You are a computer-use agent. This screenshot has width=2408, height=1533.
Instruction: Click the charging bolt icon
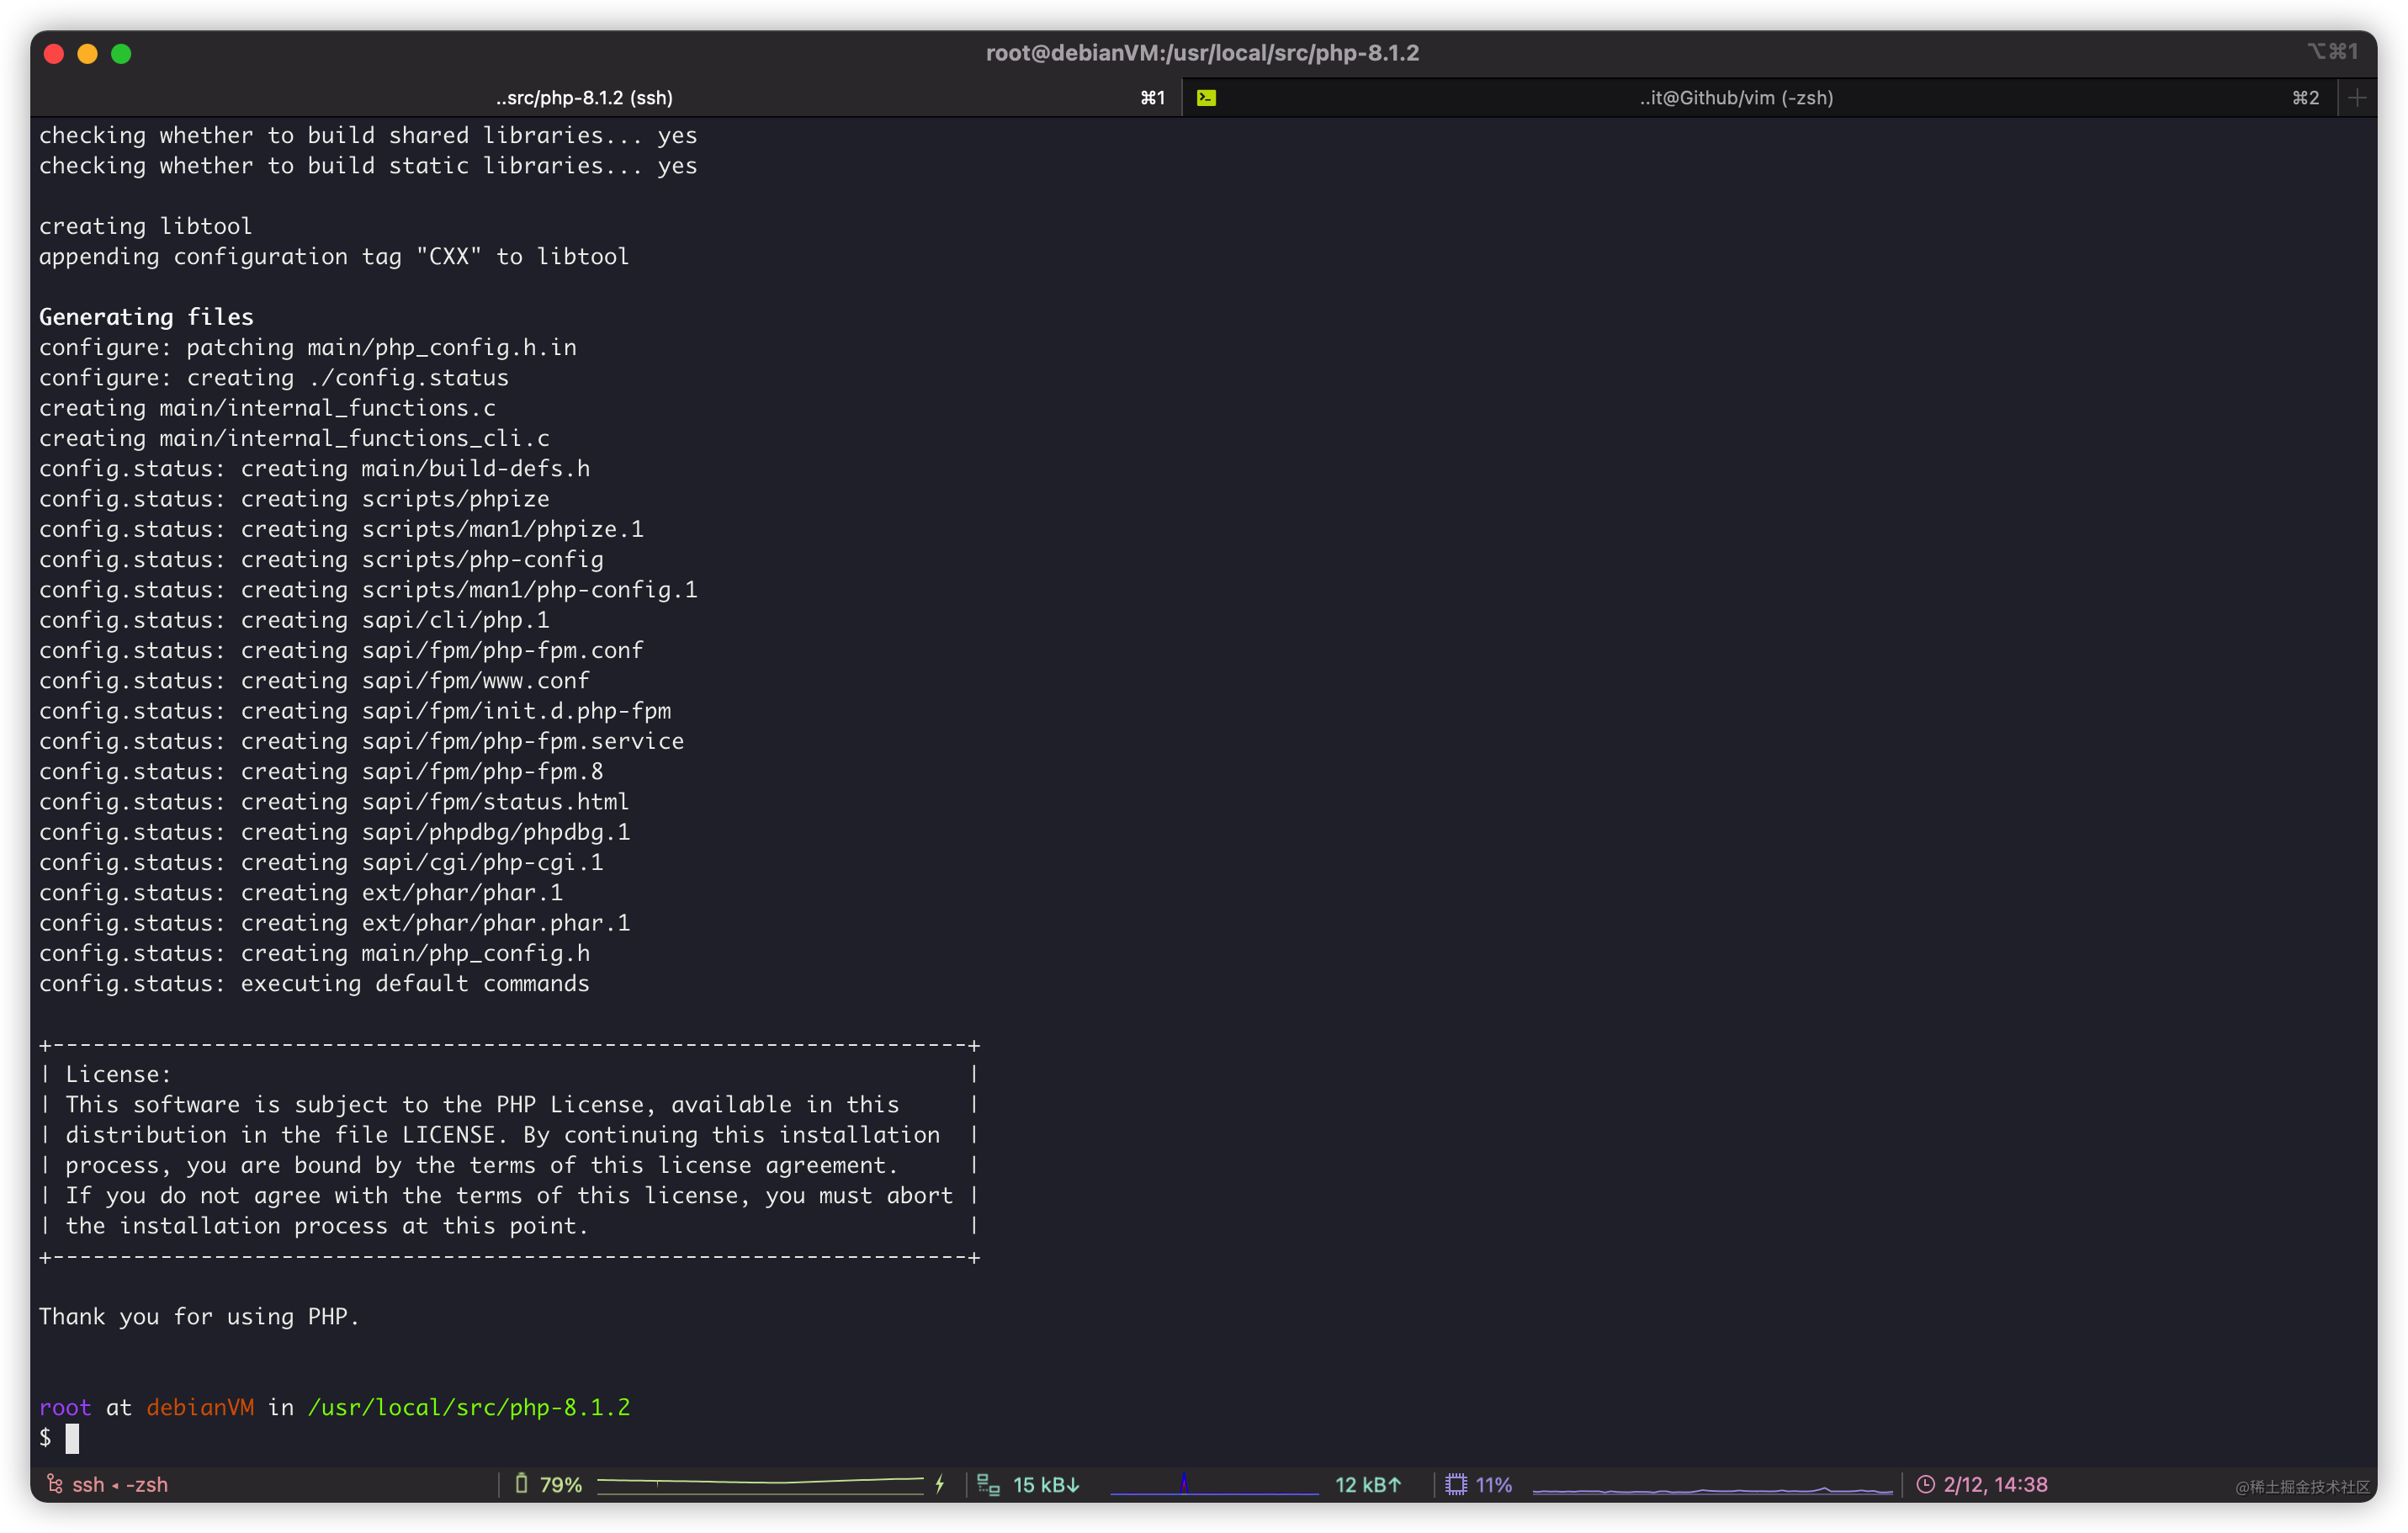(x=940, y=1484)
